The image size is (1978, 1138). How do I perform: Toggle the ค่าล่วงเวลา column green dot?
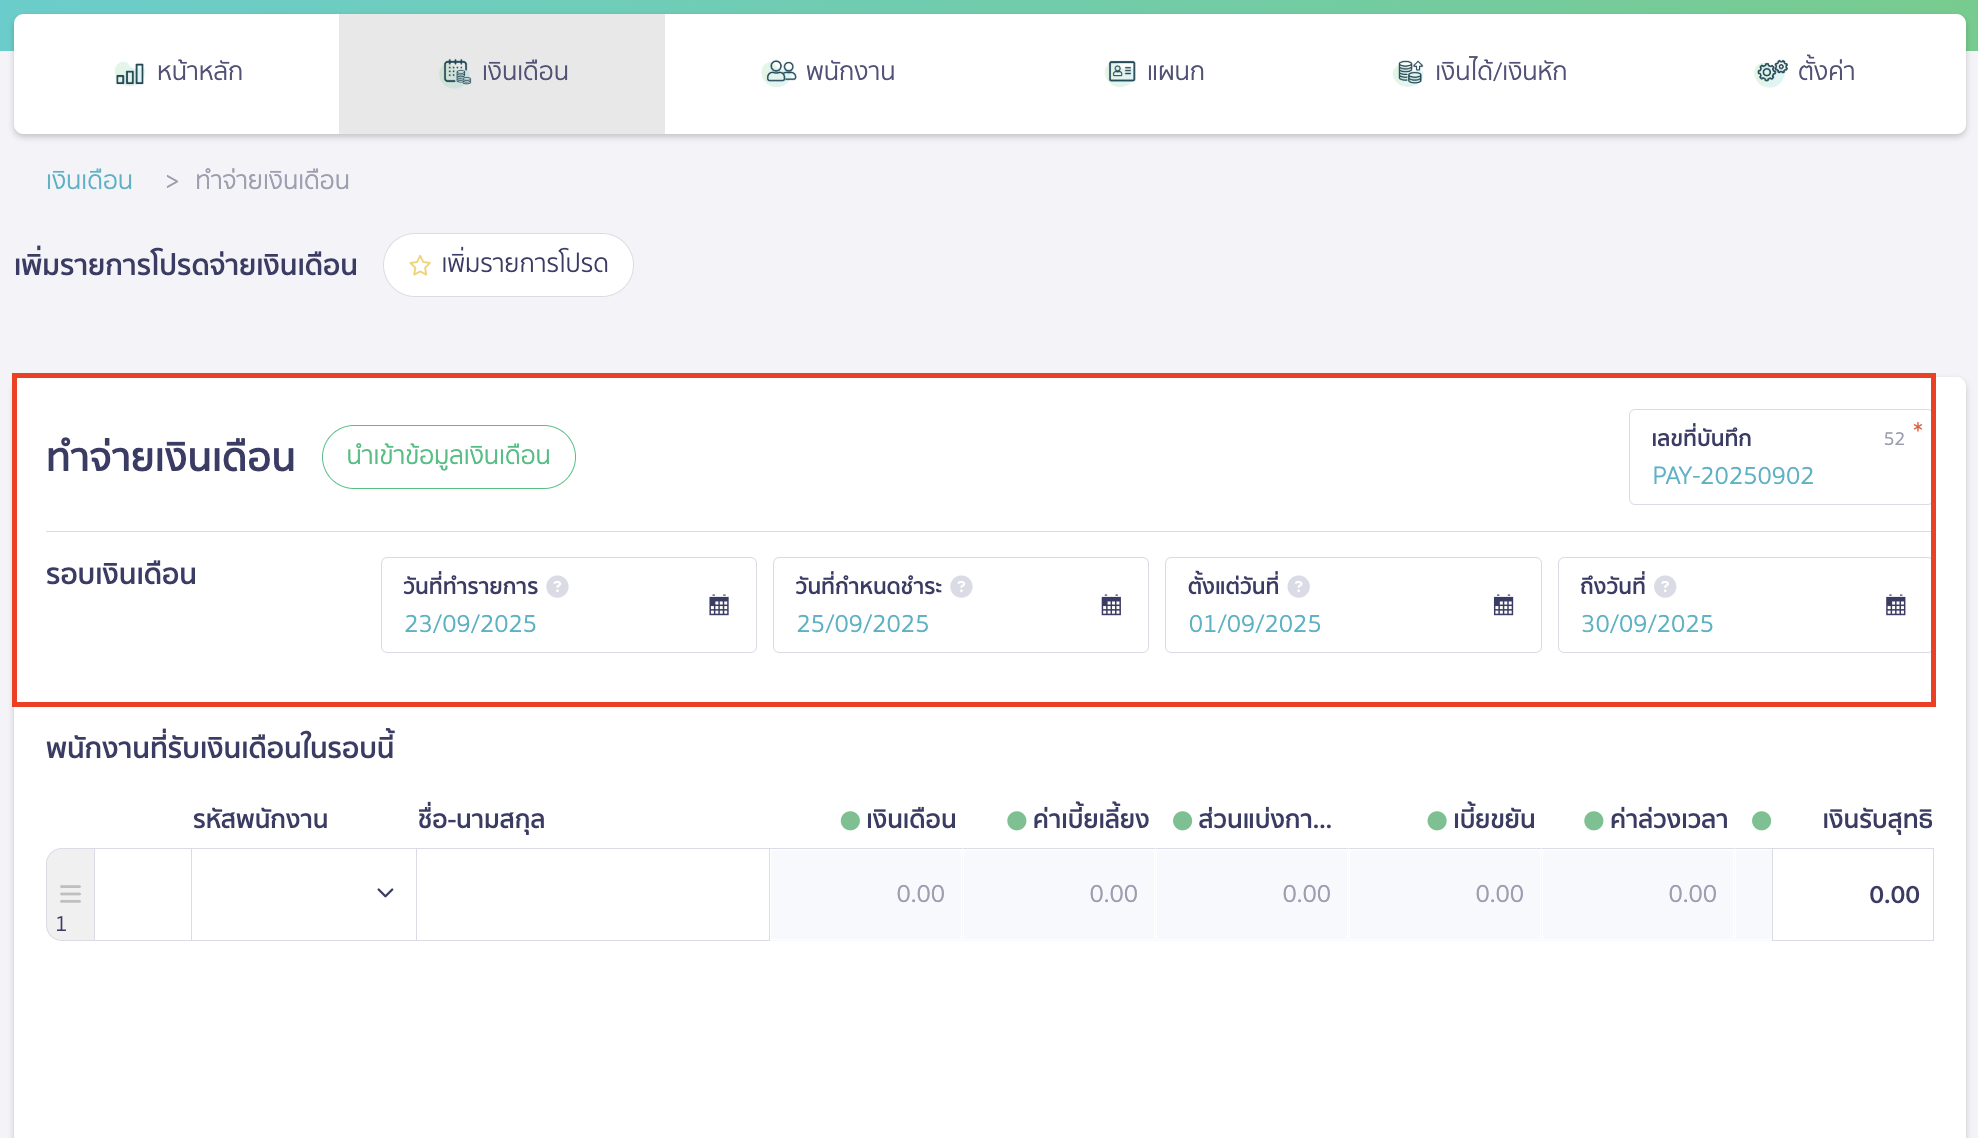point(1594,821)
